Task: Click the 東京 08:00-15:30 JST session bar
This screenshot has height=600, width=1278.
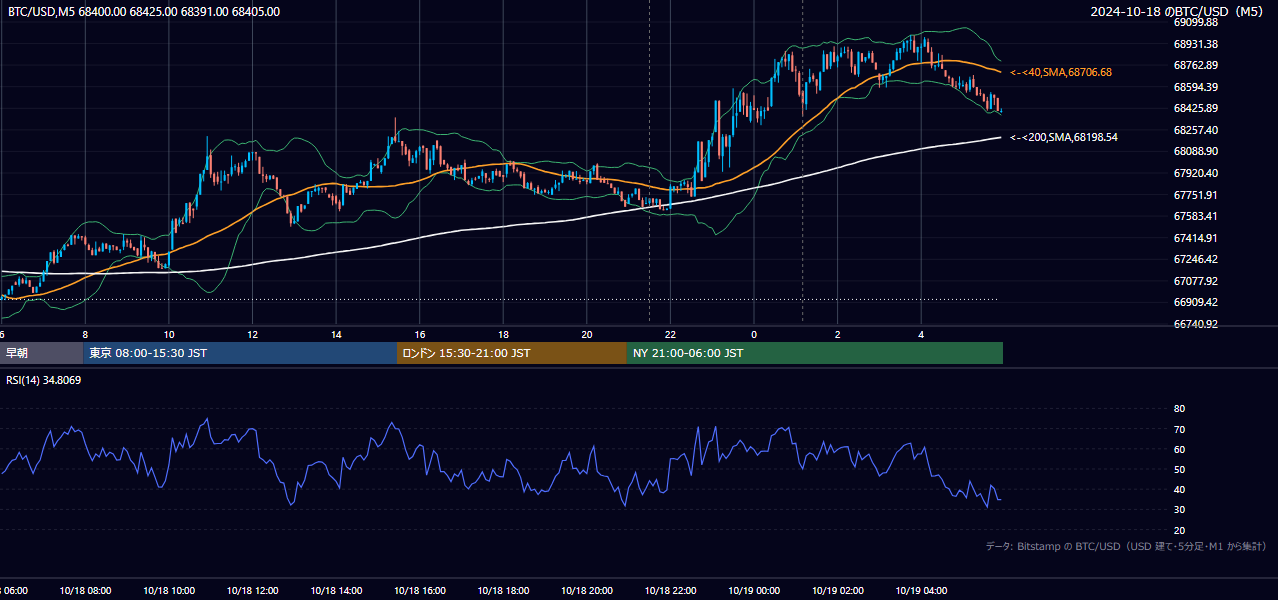Action: click(240, 353)
